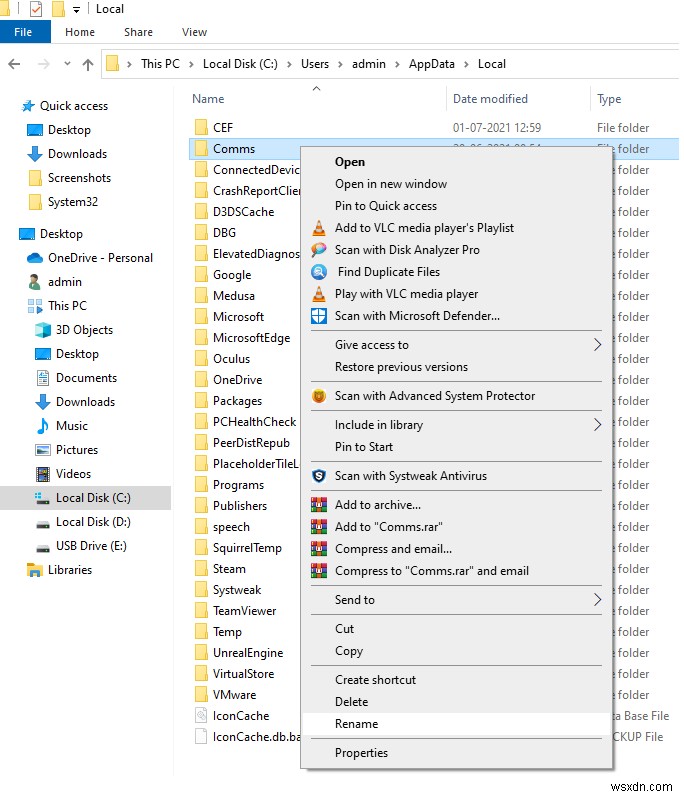The width and height of the screenshot is (684, 797).
Task: Click the Libraries icon in sidebar
Action: click(x=35, y=570)
